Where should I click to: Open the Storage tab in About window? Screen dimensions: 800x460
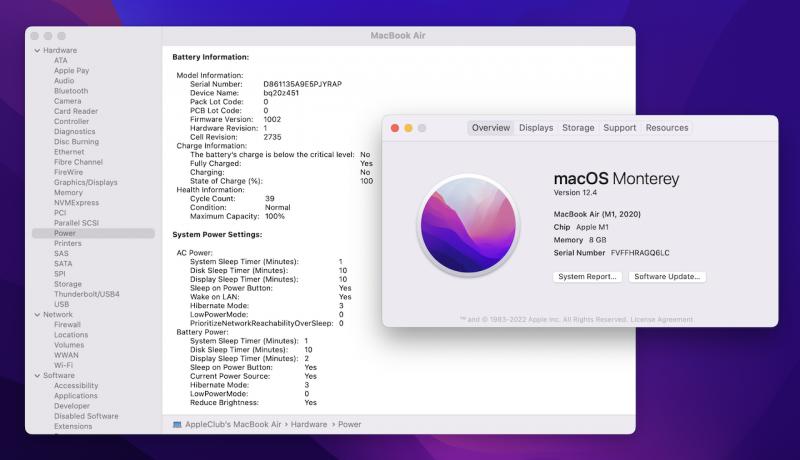(578, 127)
